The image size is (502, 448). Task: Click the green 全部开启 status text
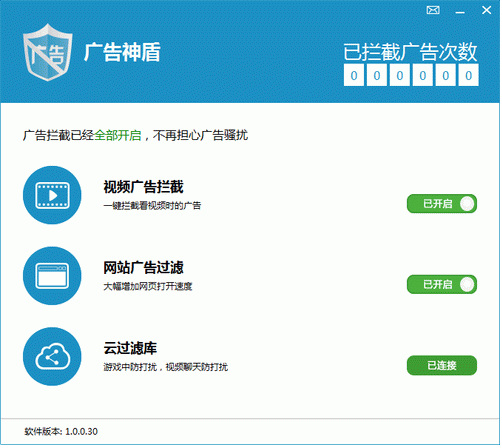(x=118, y=136)
